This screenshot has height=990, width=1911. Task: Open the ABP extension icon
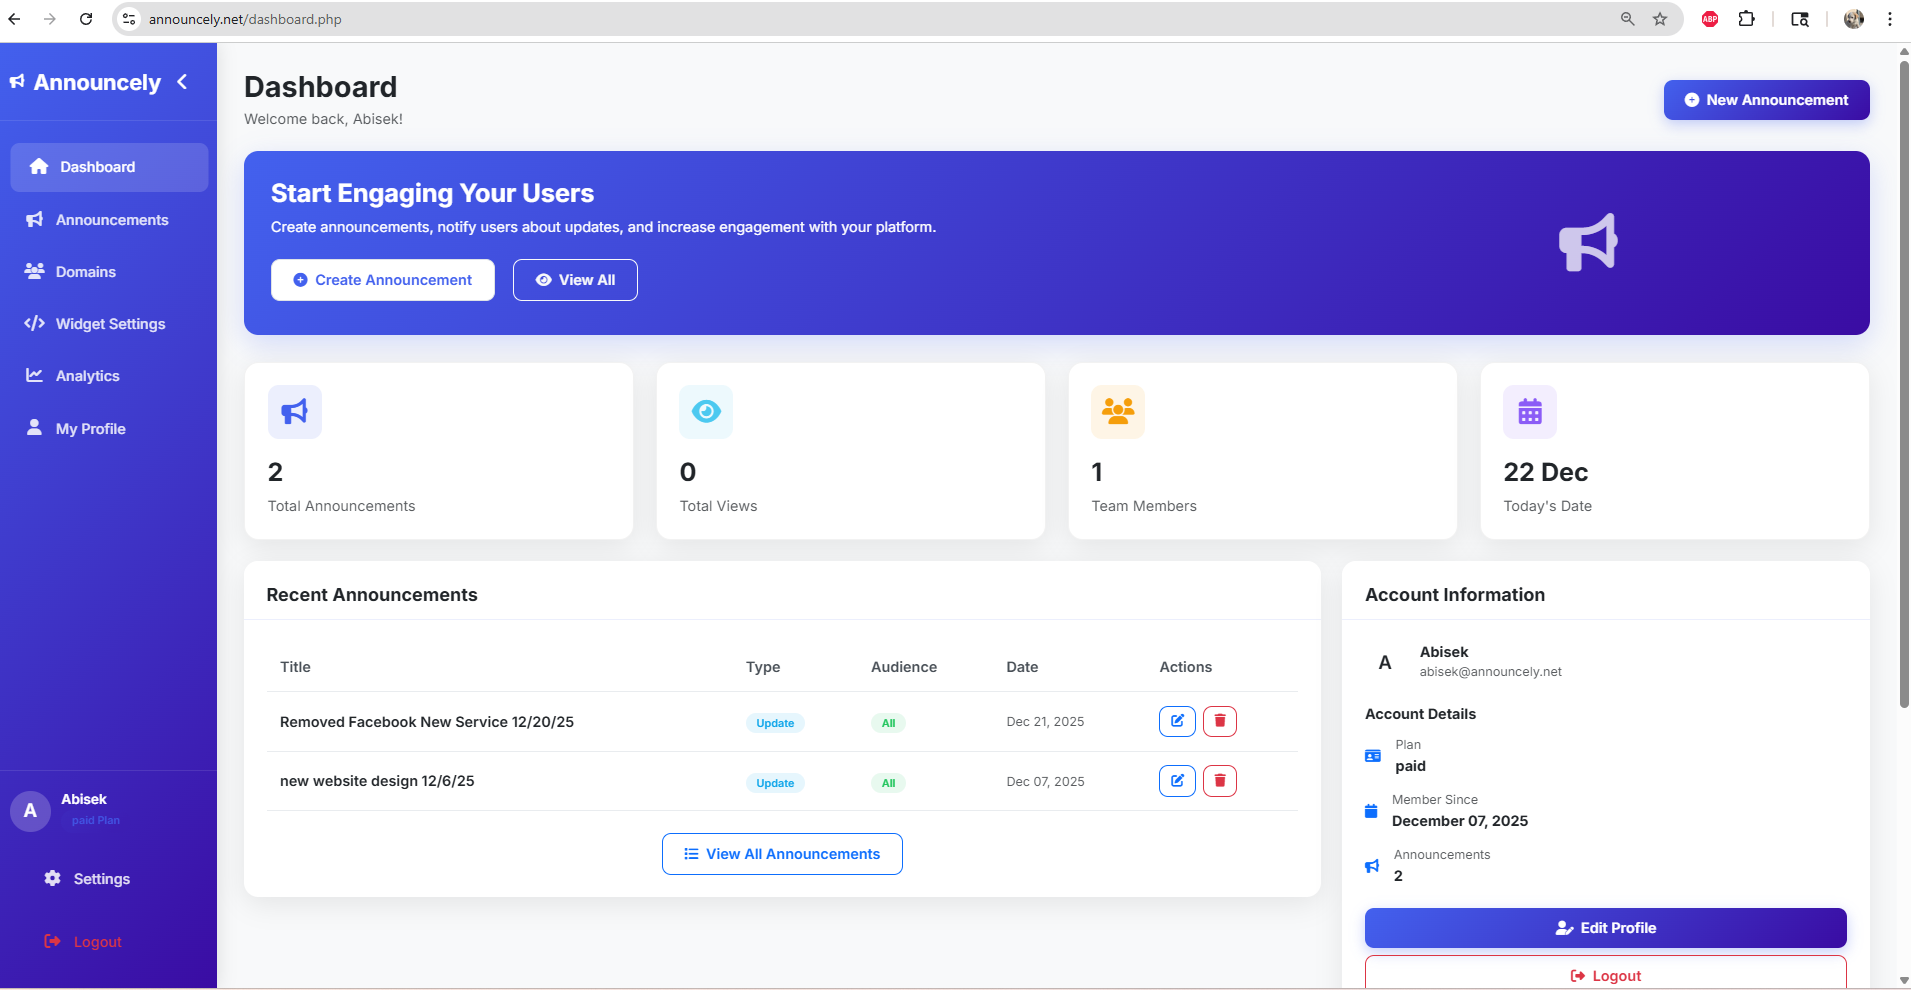pyautogui.click(x=1710, y=19)
